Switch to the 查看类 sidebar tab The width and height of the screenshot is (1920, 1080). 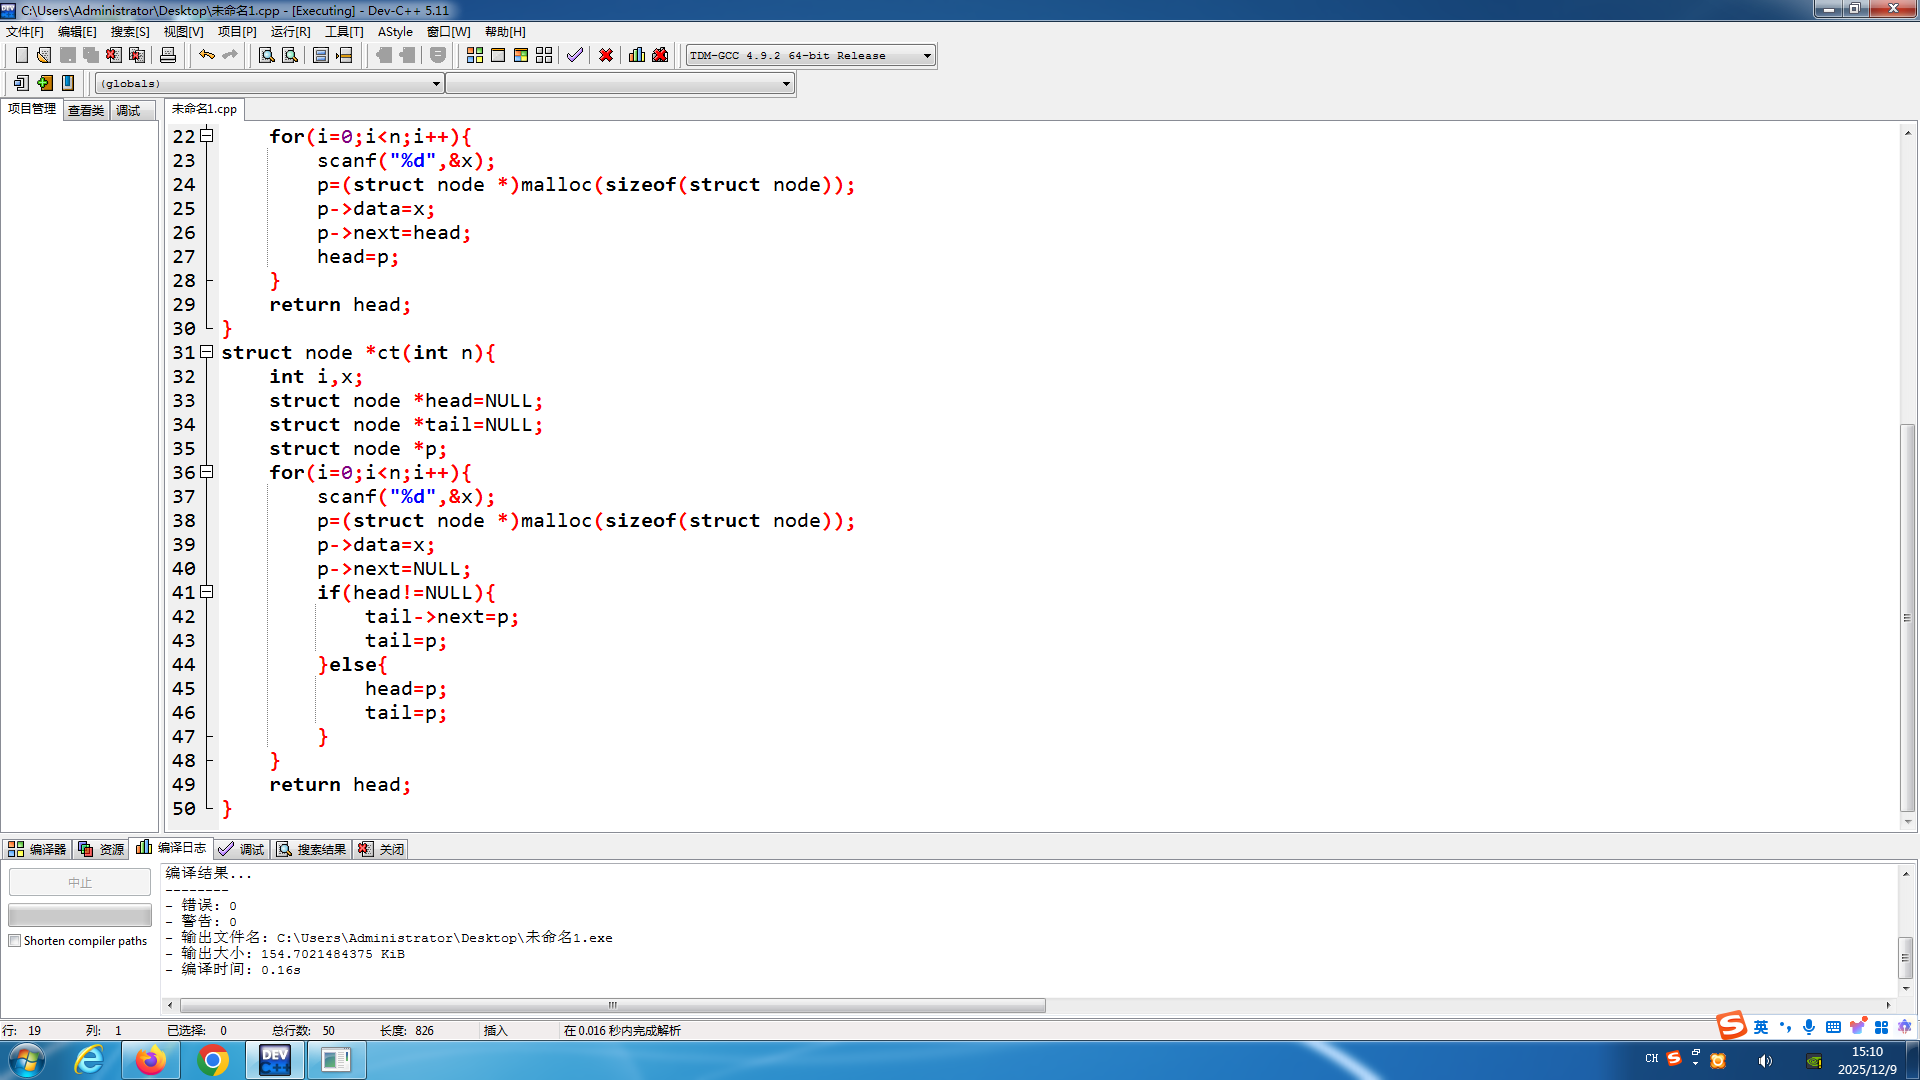86,110
